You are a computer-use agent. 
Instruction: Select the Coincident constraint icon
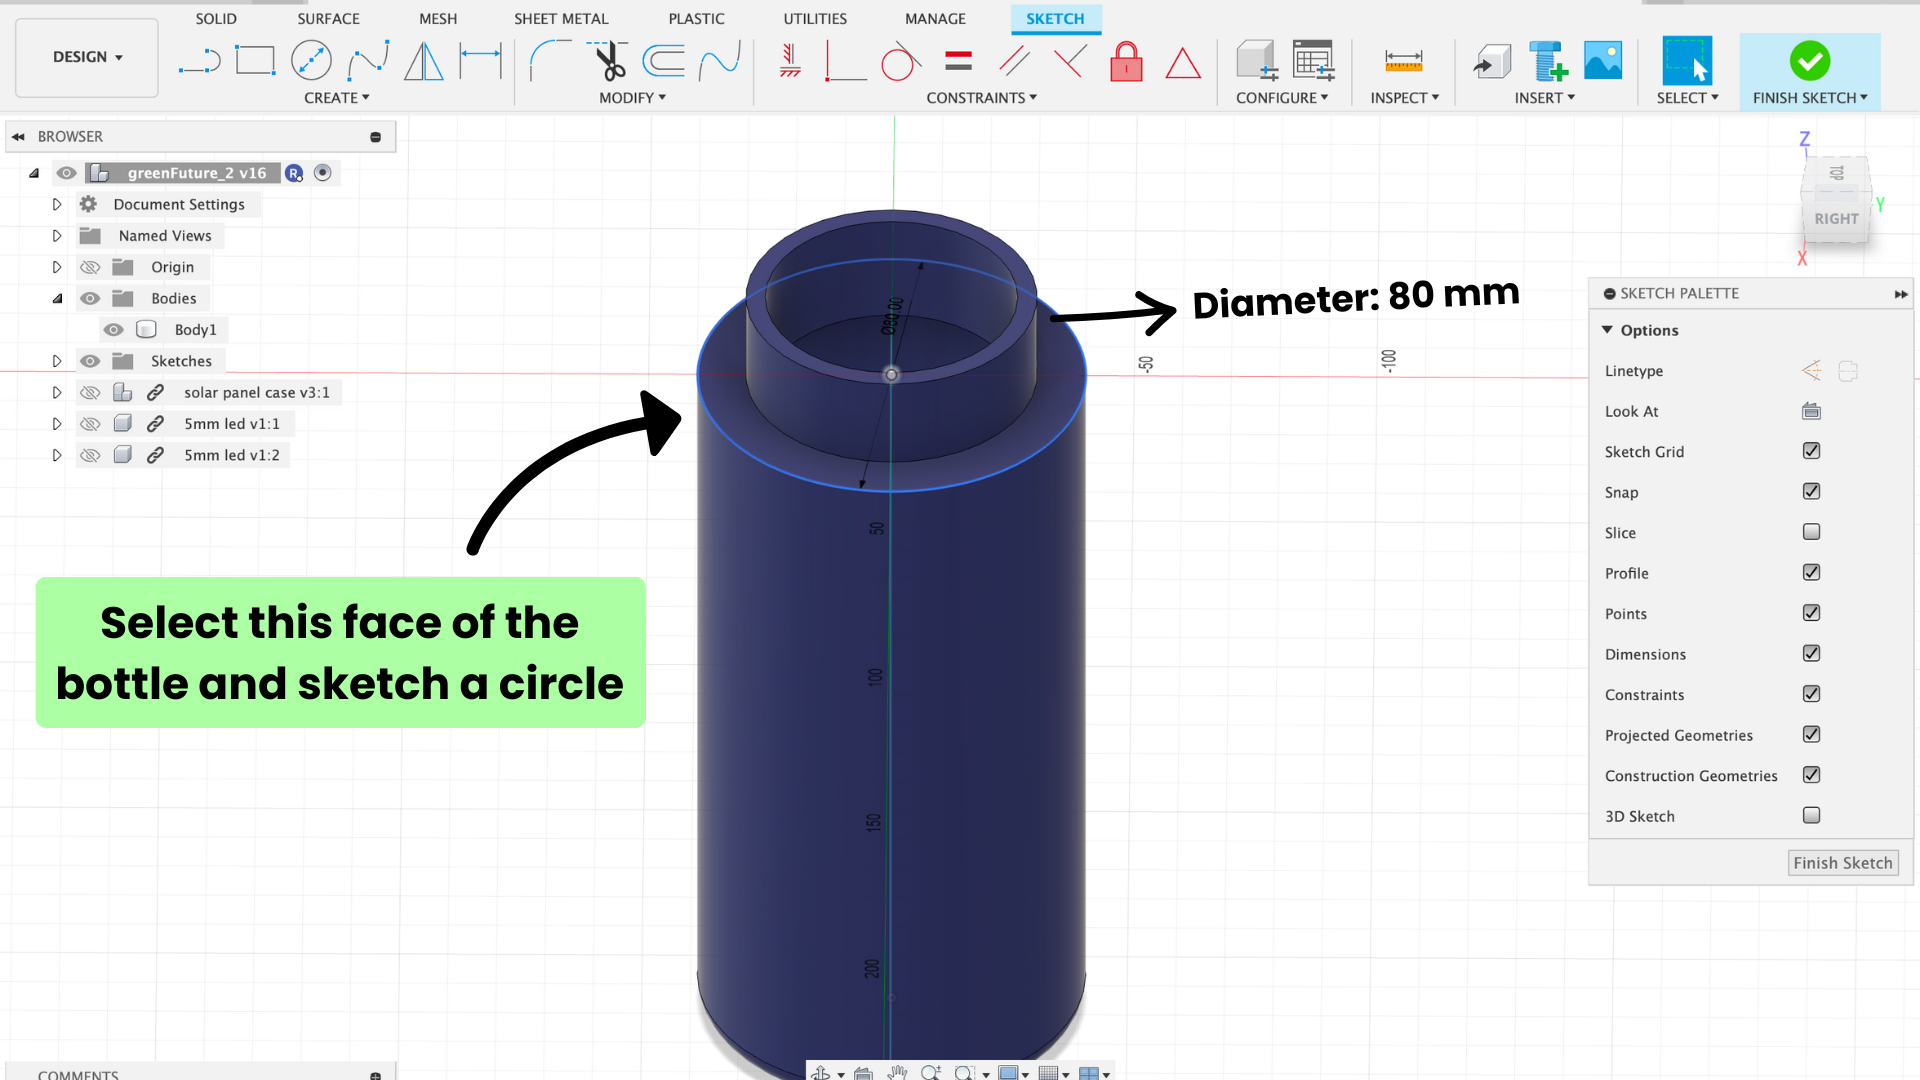click(845, 61)
